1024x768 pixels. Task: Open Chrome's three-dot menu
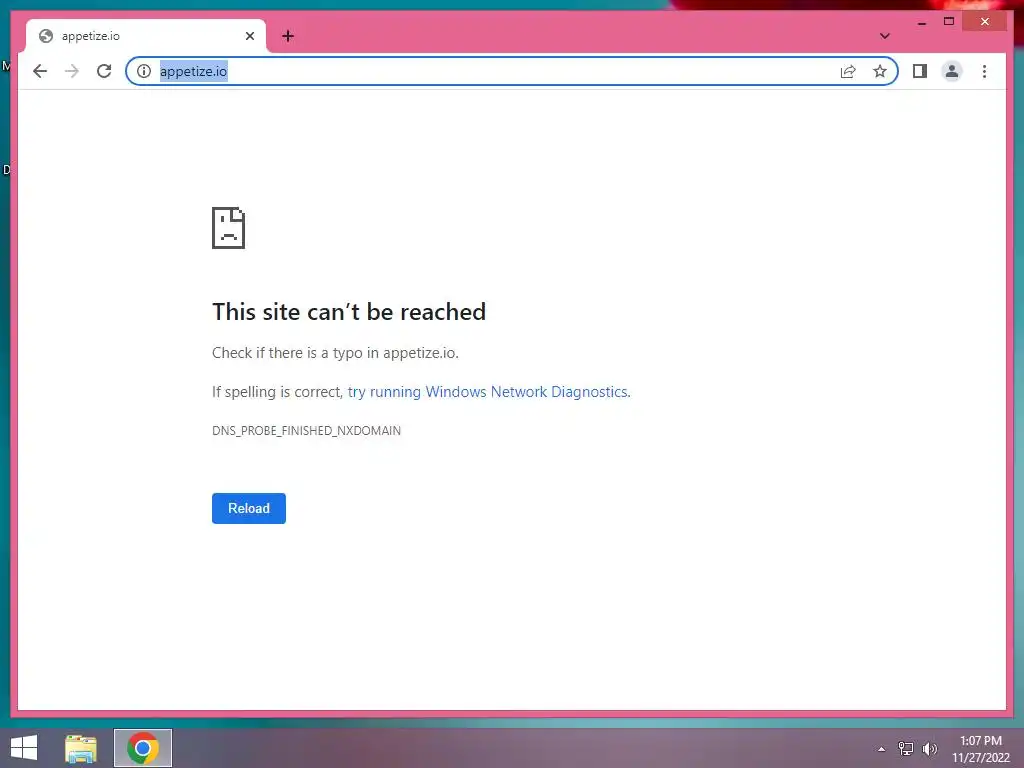click(x=984, y=71)
